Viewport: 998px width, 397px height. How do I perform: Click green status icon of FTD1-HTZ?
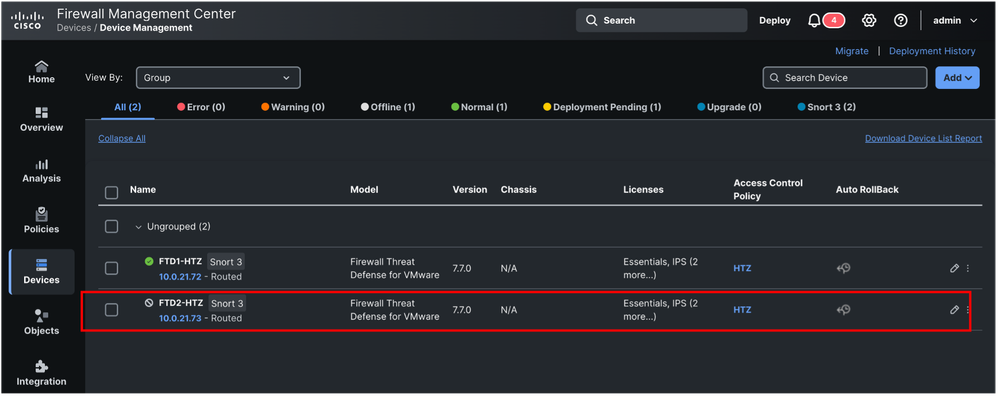149,261
